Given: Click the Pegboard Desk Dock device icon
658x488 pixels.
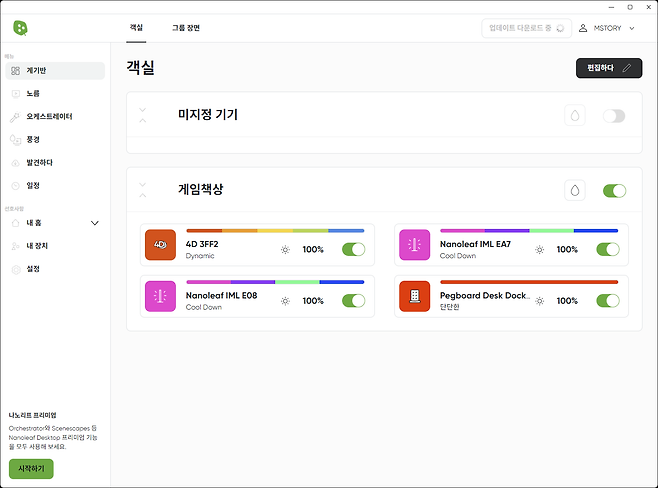Looking at the screenshot, I should point(414,296).
